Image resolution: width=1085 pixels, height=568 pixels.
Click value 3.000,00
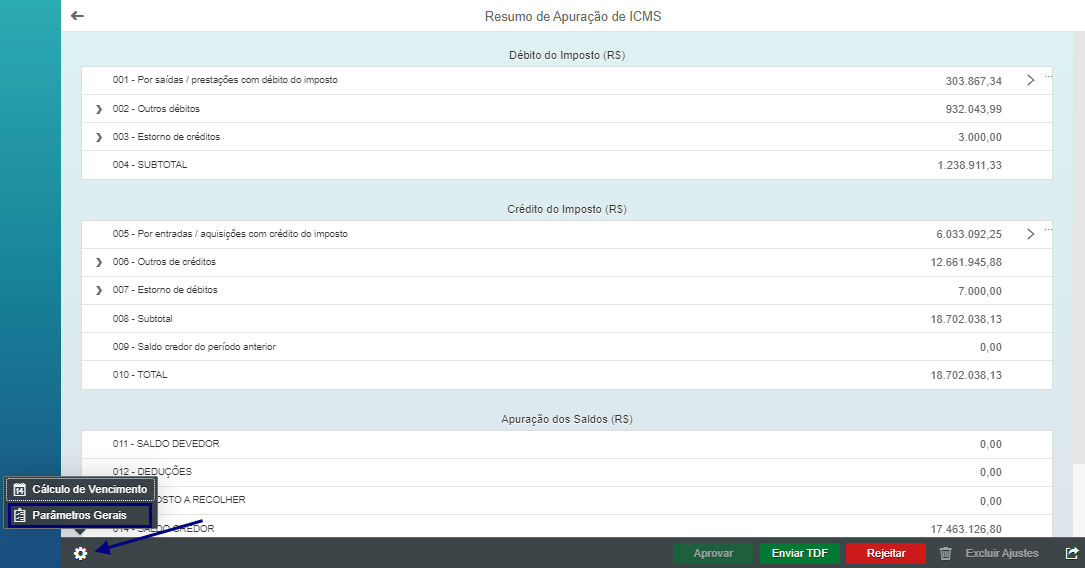(980, 137)
